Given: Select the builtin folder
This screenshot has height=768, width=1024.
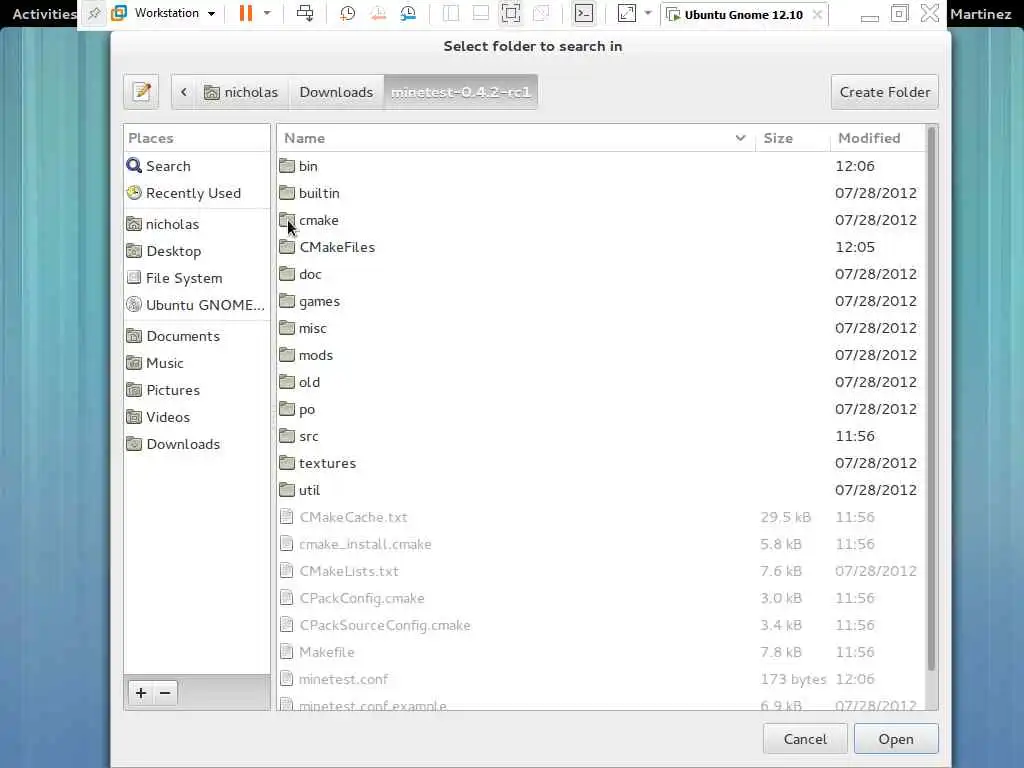Looking at the screenshot, I should [601, 193].
